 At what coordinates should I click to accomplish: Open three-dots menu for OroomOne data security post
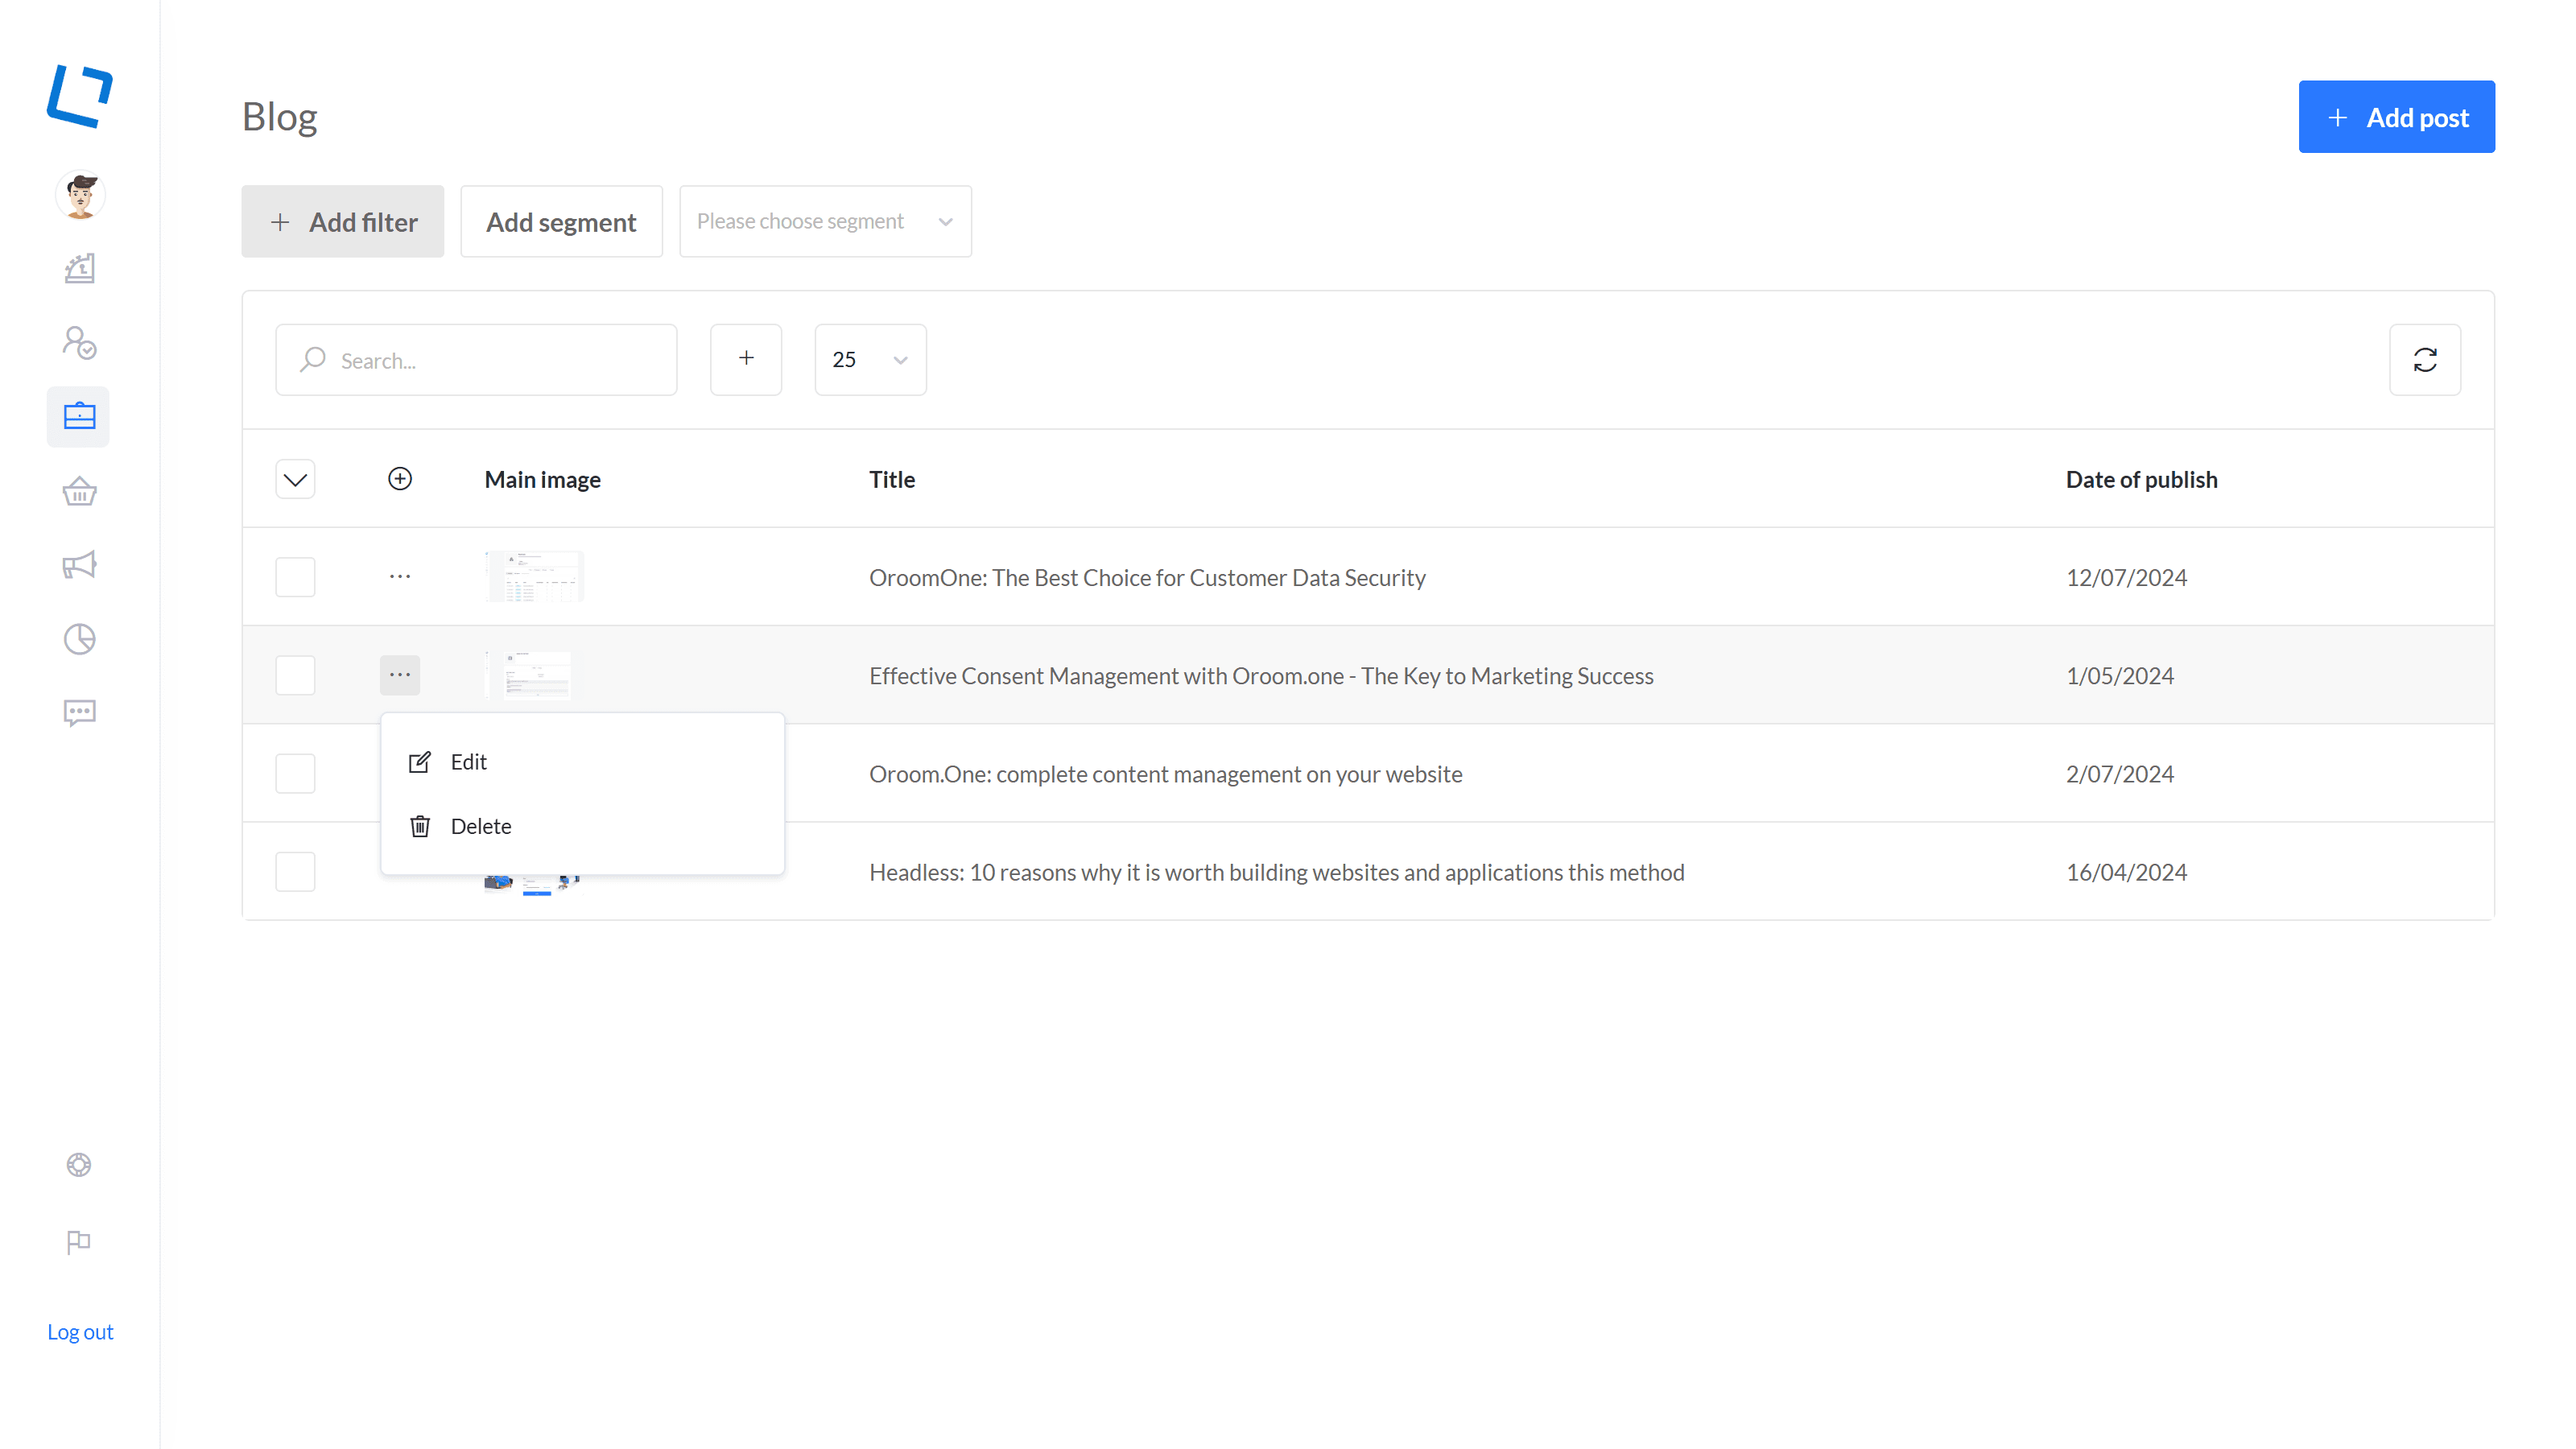pos(400,577)
